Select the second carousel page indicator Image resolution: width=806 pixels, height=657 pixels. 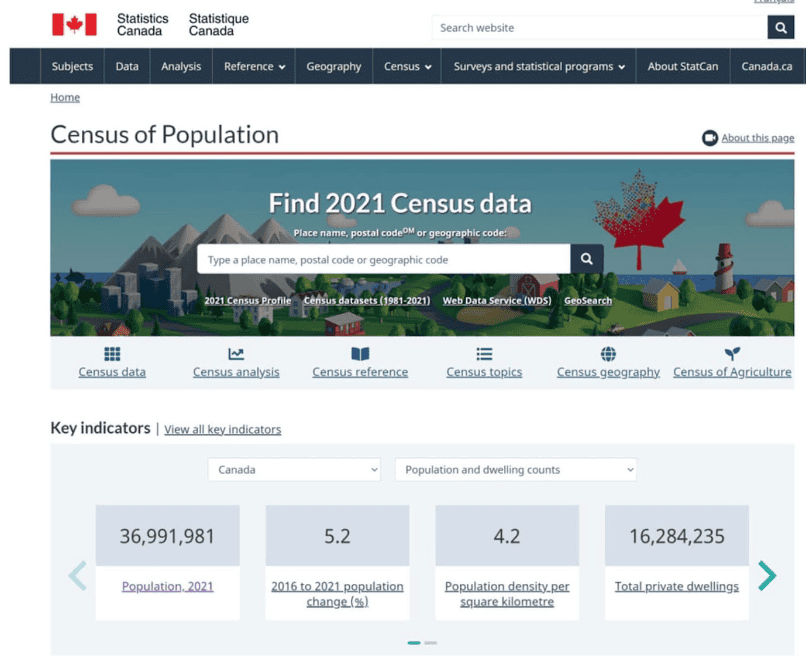(431, 643)
